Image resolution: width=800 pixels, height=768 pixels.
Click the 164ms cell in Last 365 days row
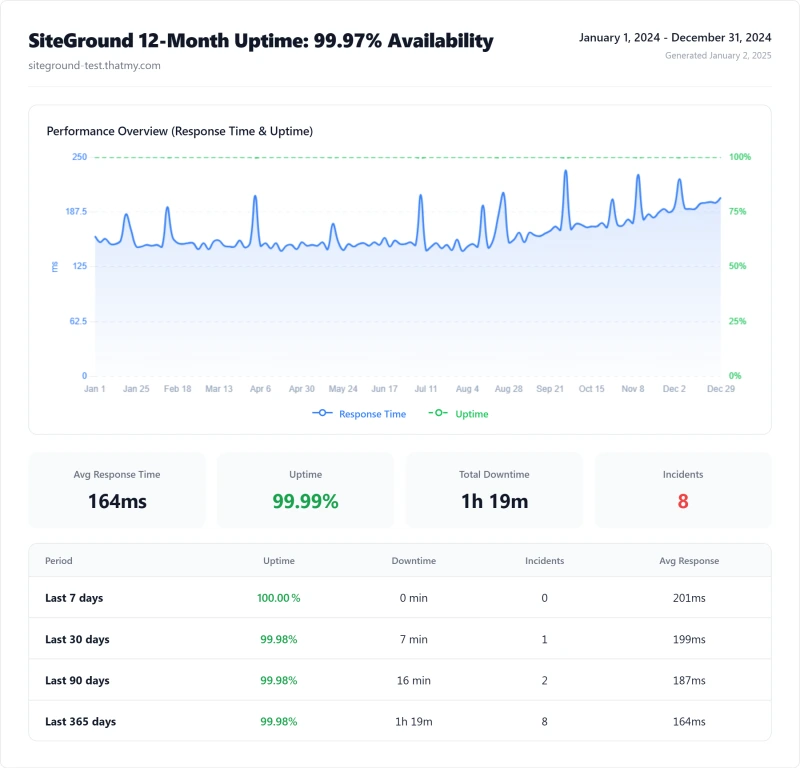click(x=689, y=722)
